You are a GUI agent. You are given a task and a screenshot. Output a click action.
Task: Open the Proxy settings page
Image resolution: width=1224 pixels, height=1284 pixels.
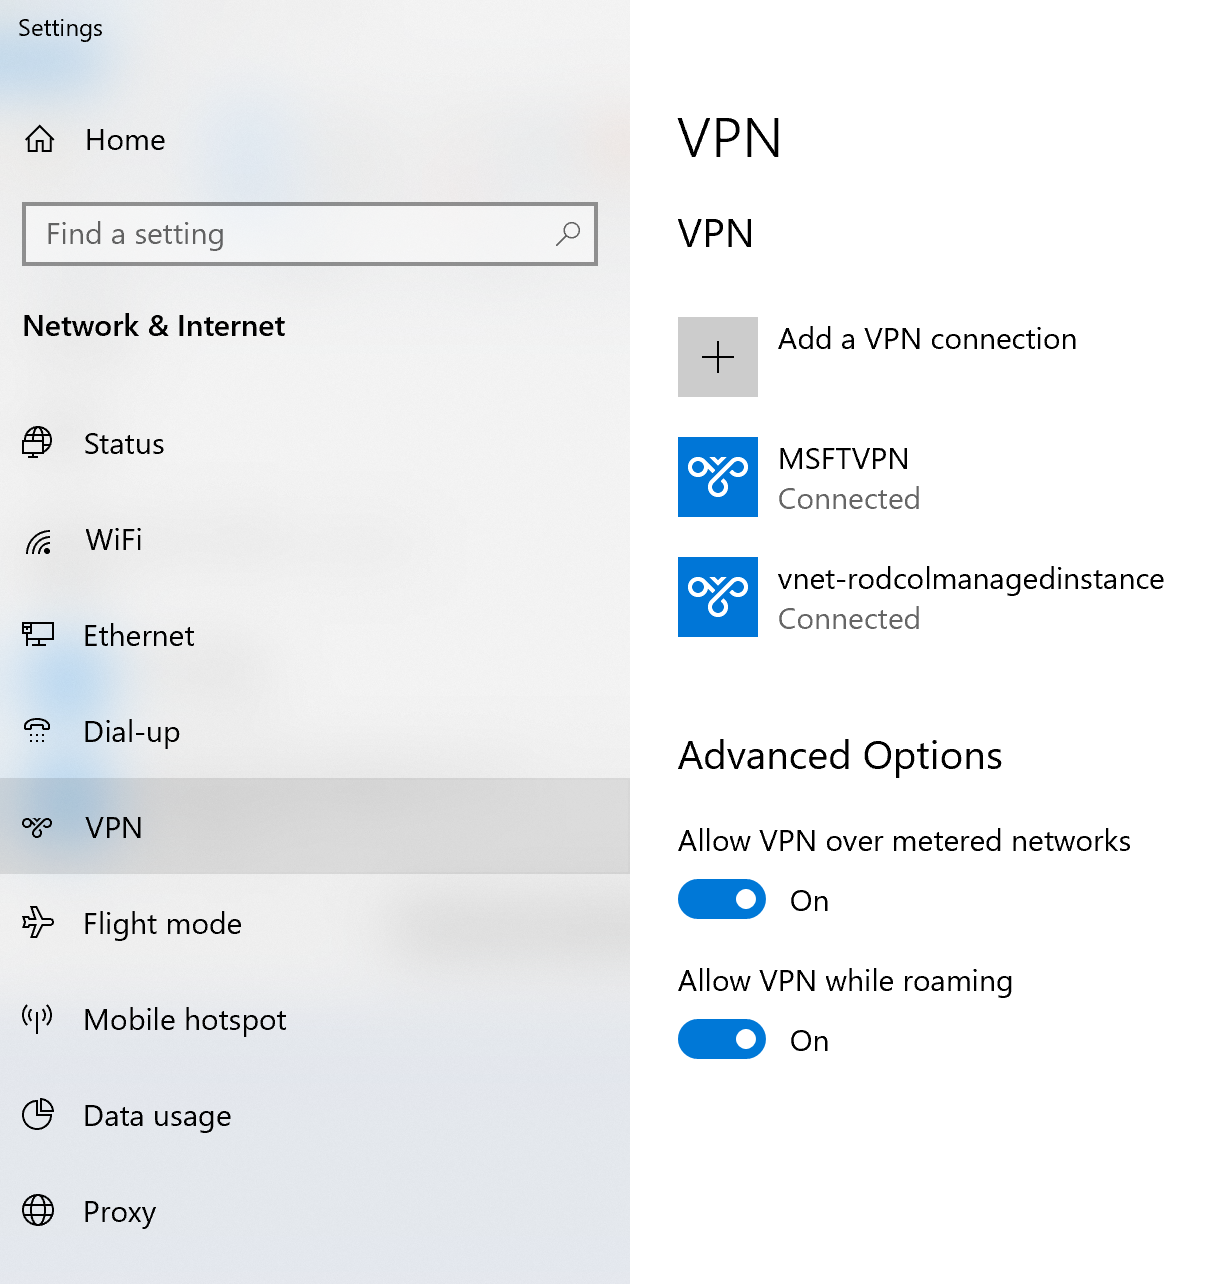point(120,1212)
